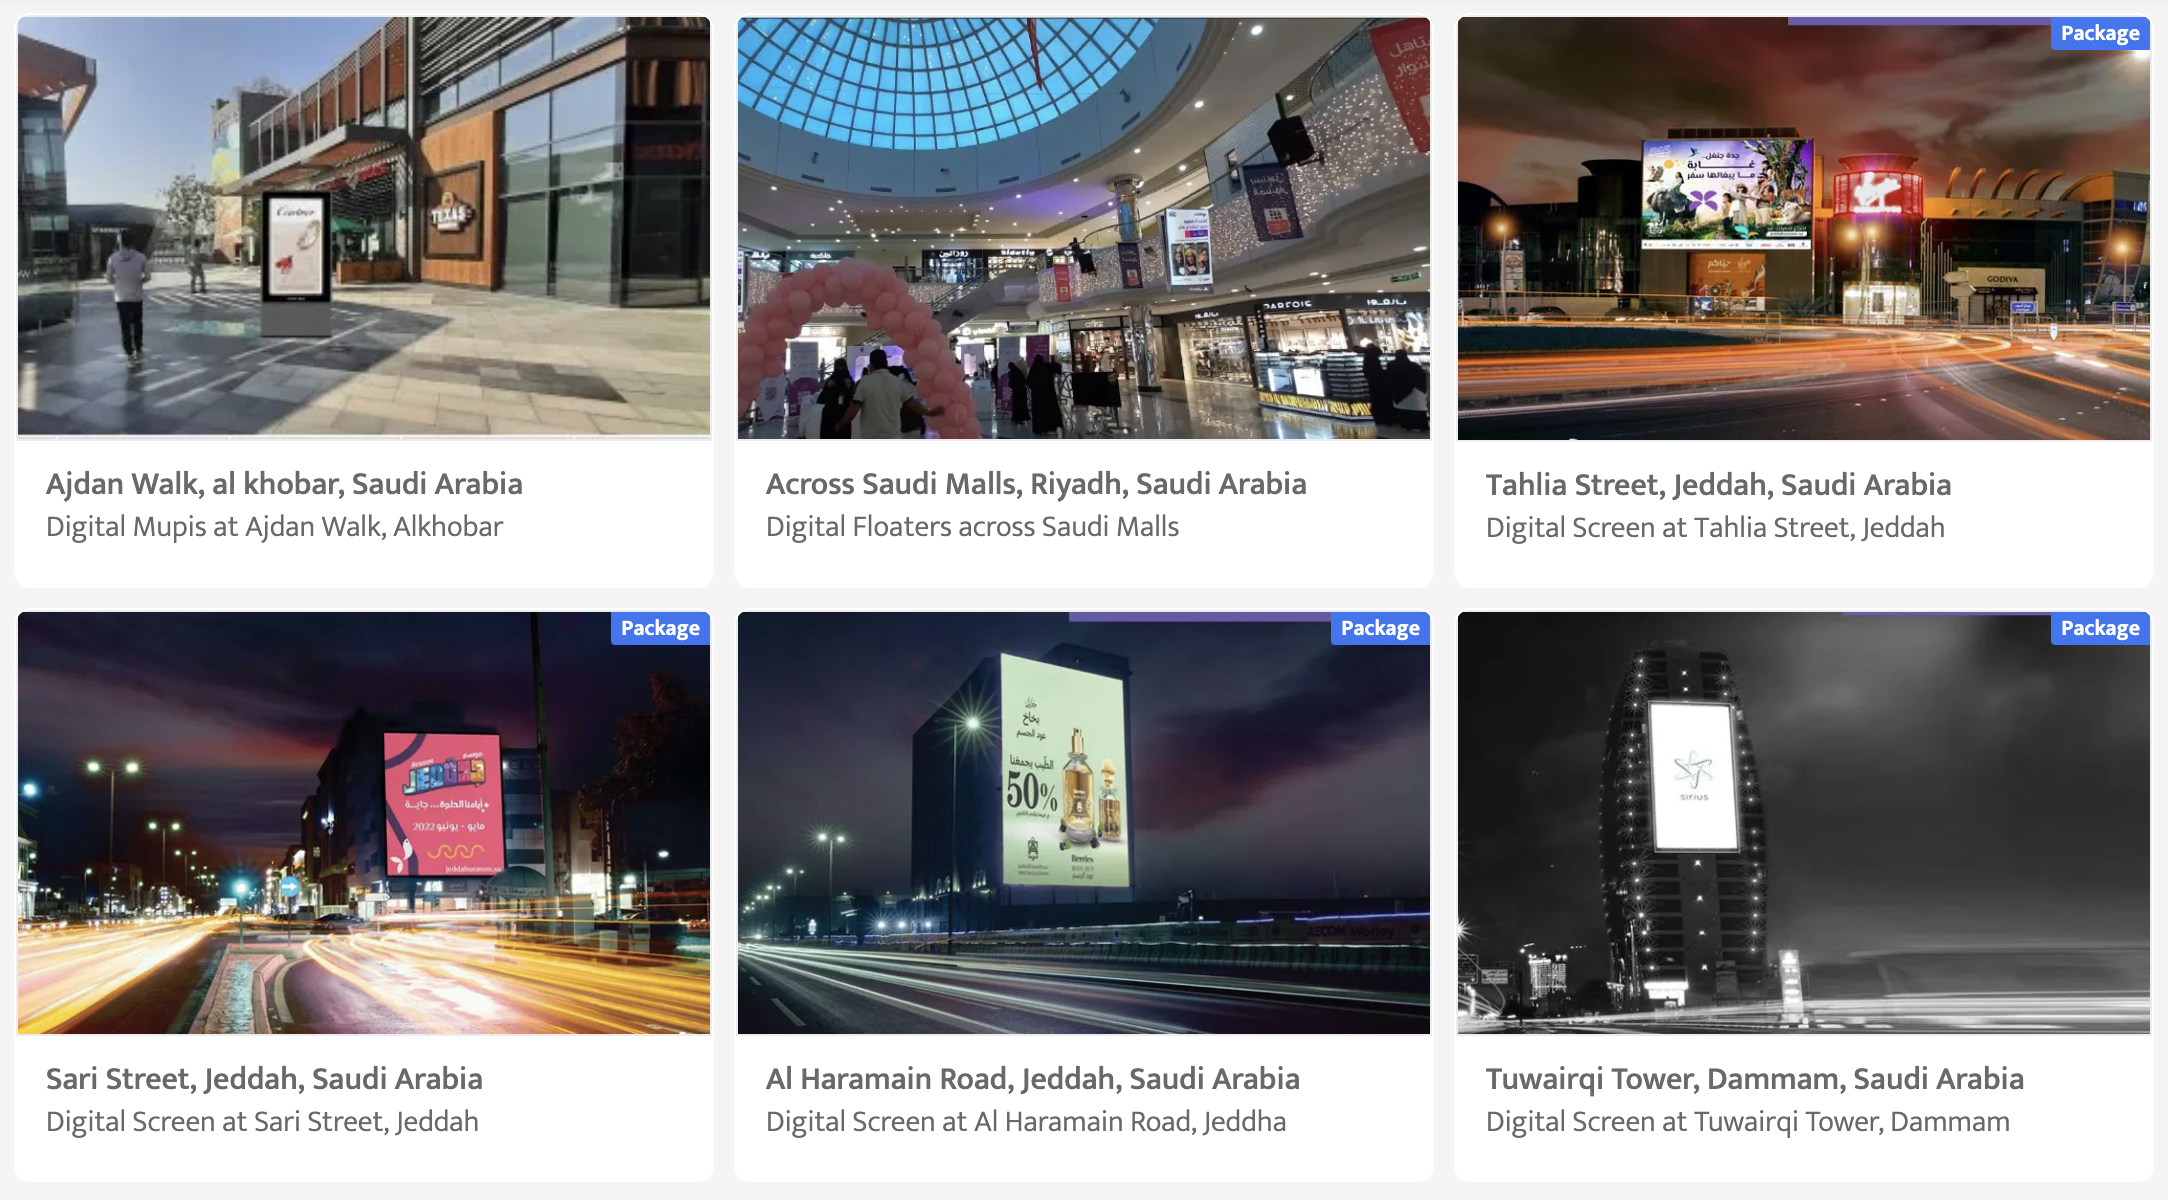Click the Tahlia Street night billboard photo
Viewport: 2168px width, 1200px height.
click(x=1804, y=228)
